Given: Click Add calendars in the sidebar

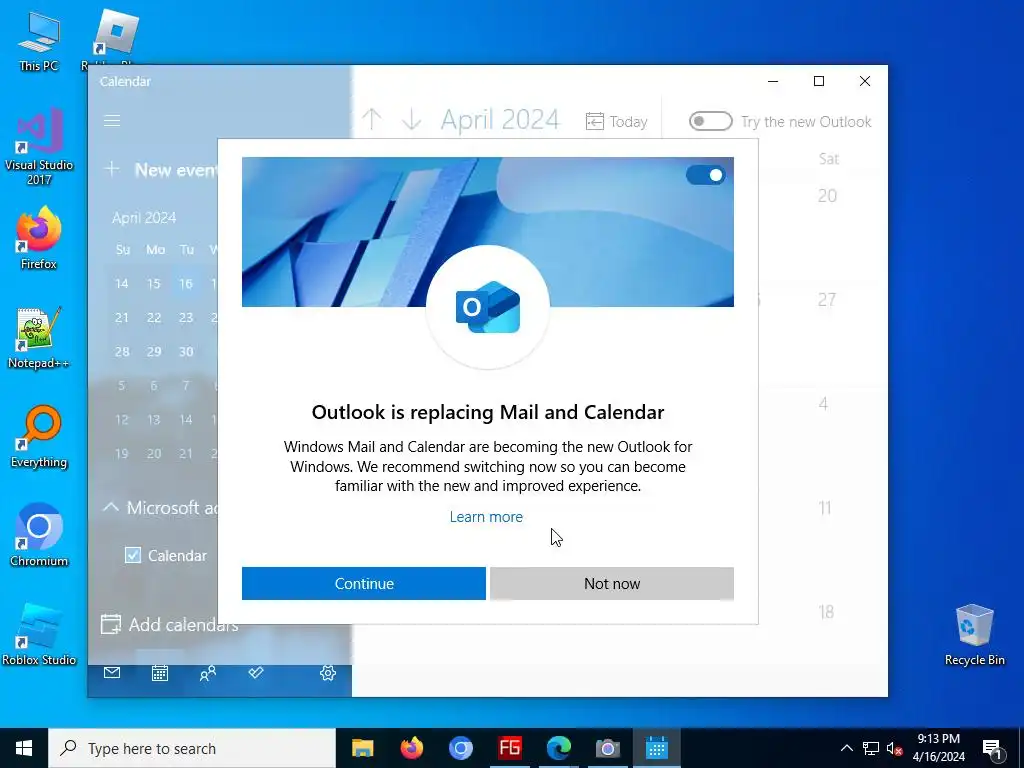Looking at the screenshot, I should [x=170, y=624].
